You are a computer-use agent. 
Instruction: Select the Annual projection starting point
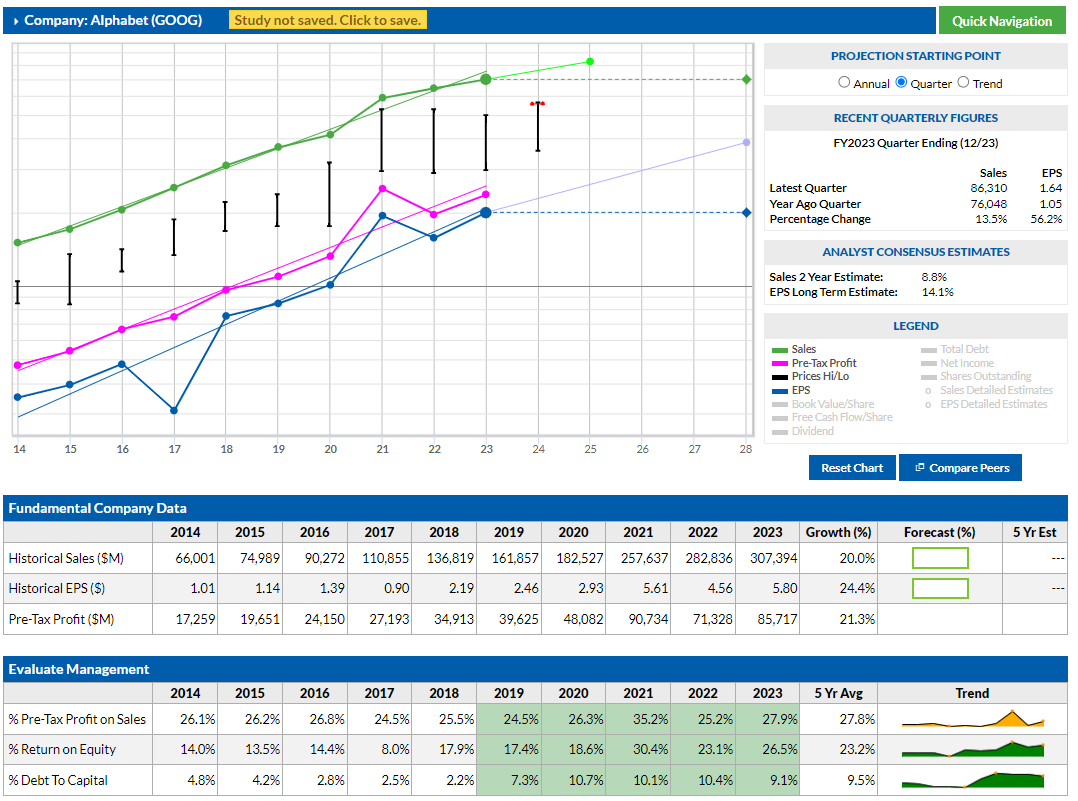844,83
